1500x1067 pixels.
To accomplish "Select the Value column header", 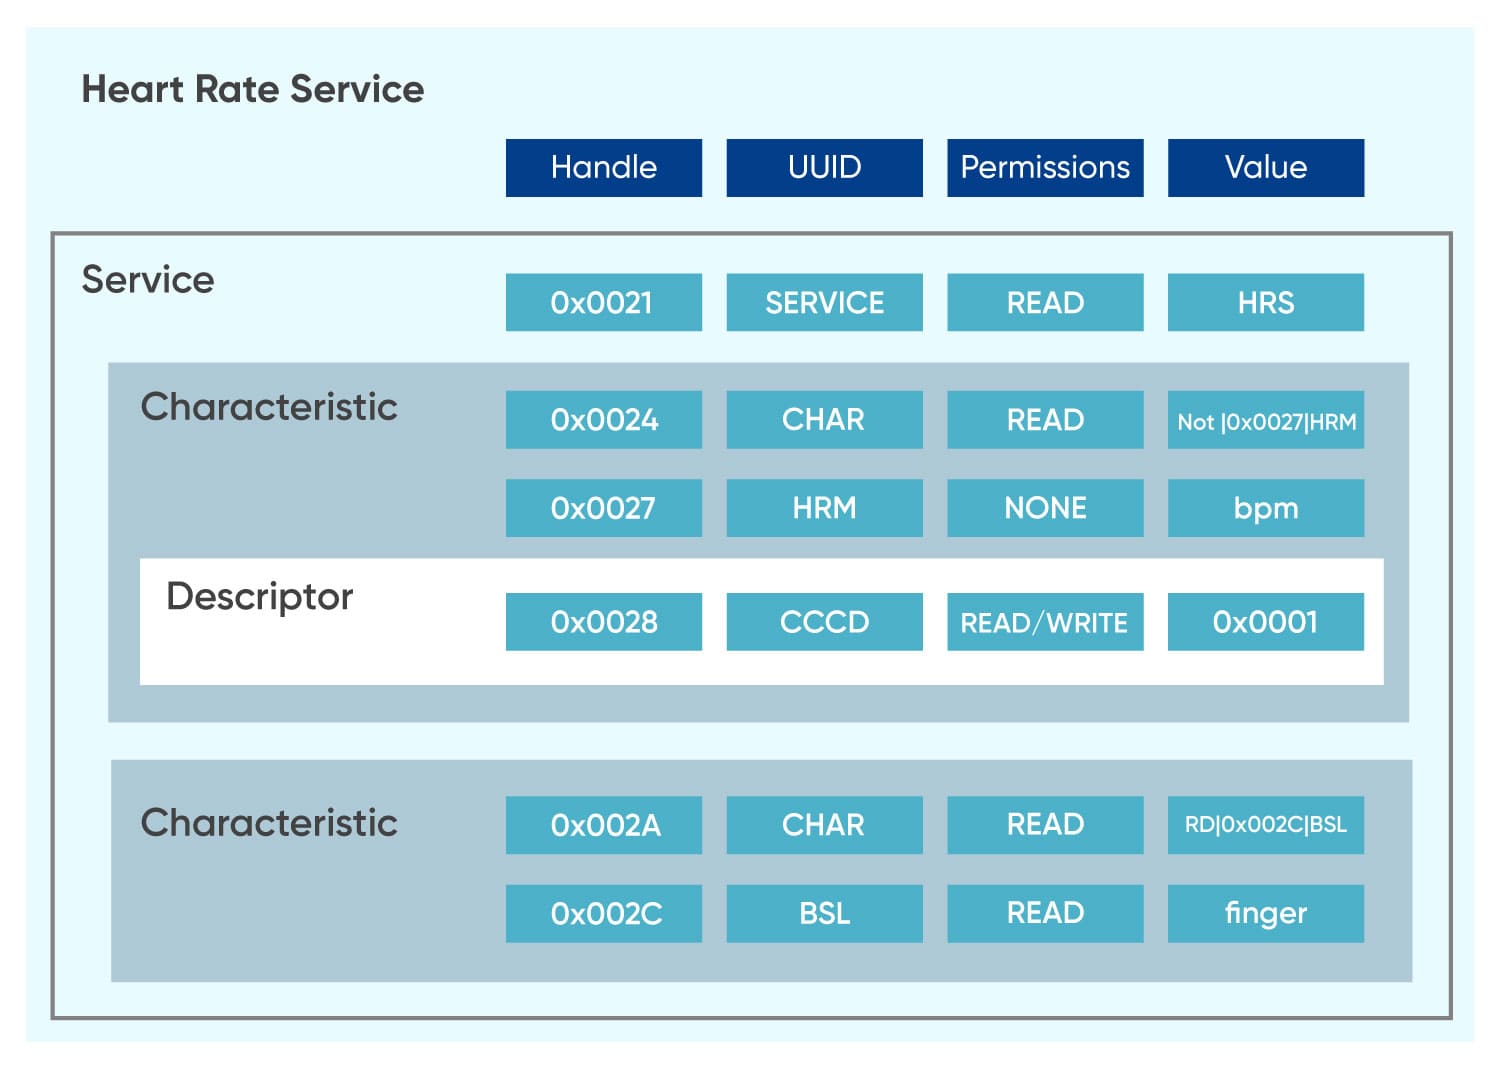I will pos(1265,167).
